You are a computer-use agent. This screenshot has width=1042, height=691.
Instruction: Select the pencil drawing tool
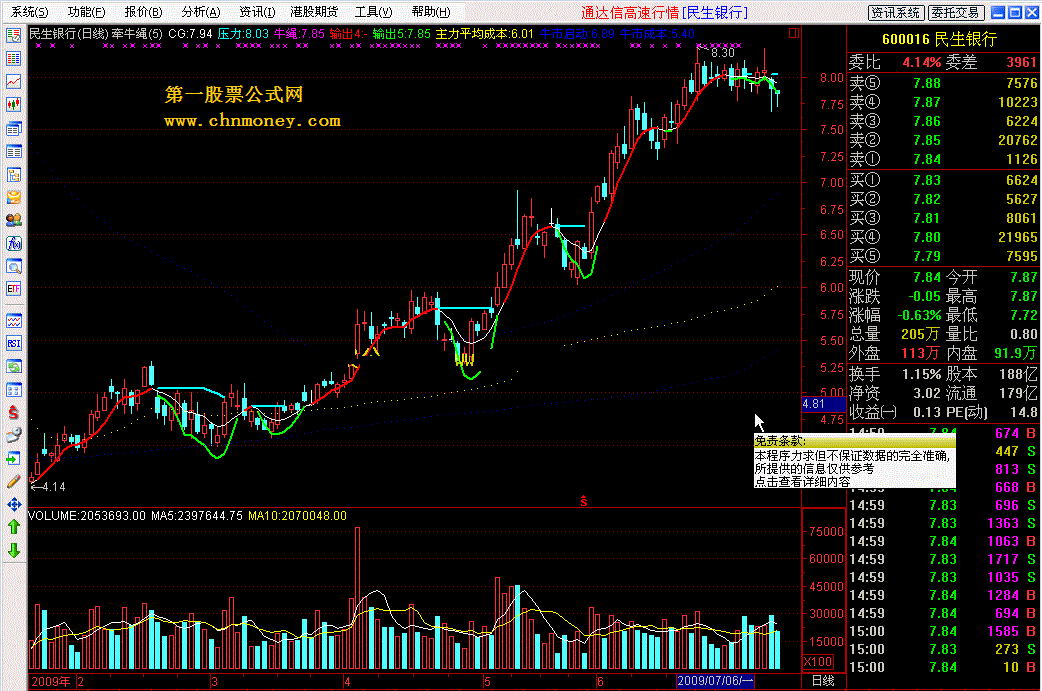coord(13,482)
